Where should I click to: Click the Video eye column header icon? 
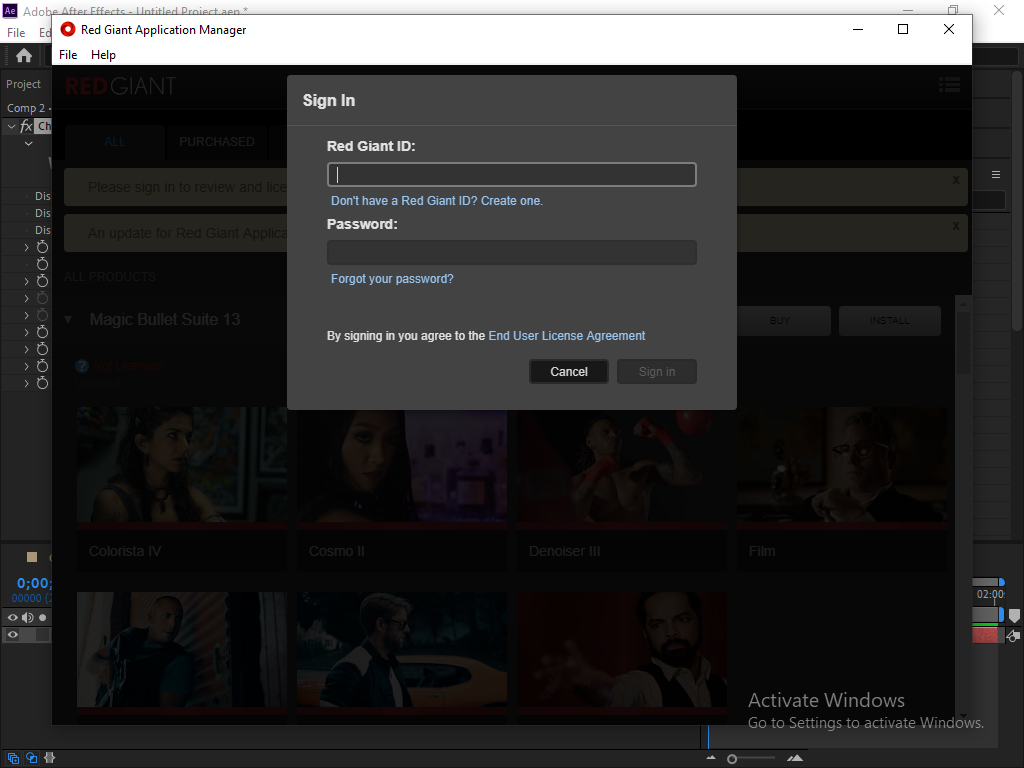tap(12, 617)
